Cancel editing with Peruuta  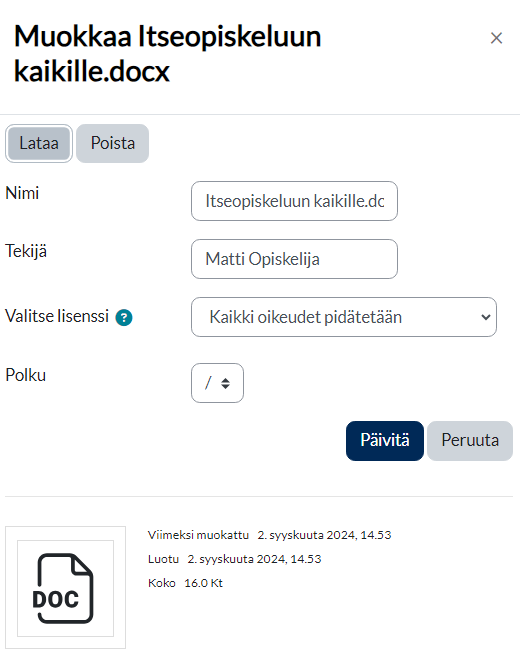click(470, 441)
